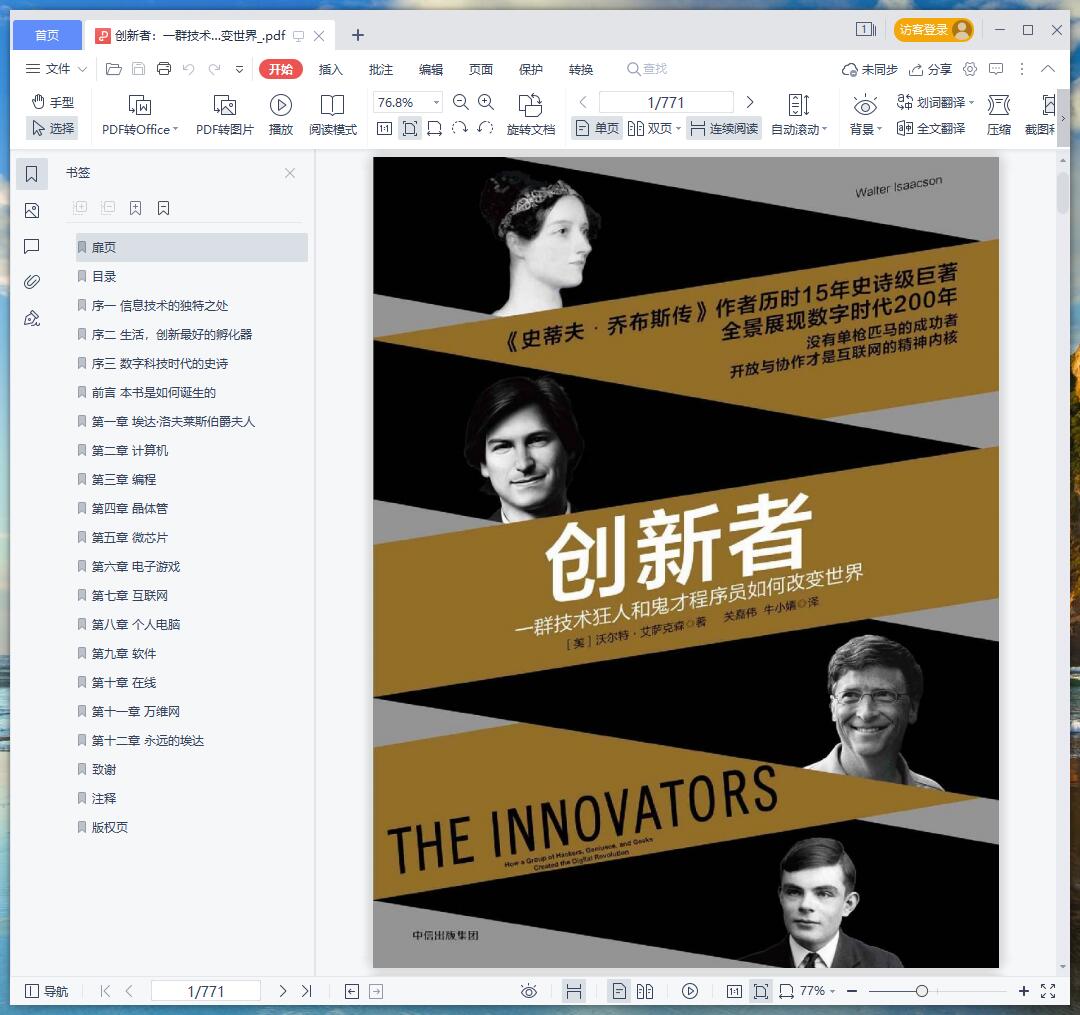Close the 书签 bookmarks panel
This screenshot has height=1015, width=1080.
coord(290,173)
